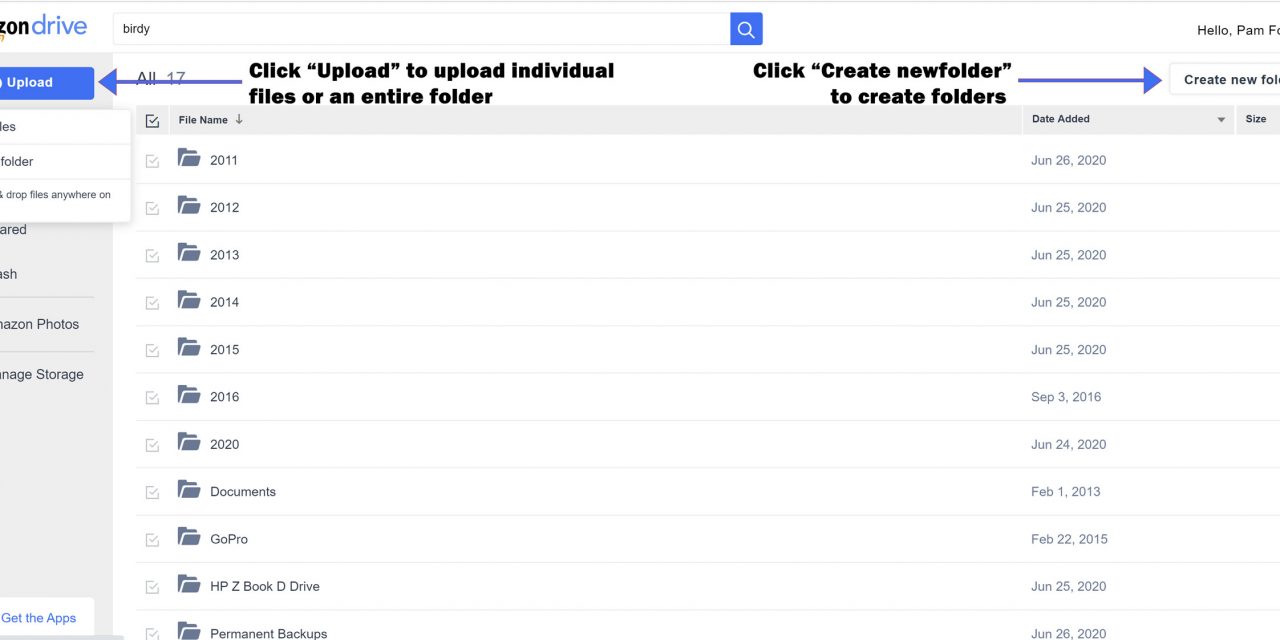
Task: Open Amazon Photos from the sidebar
Action: [38, 324]
